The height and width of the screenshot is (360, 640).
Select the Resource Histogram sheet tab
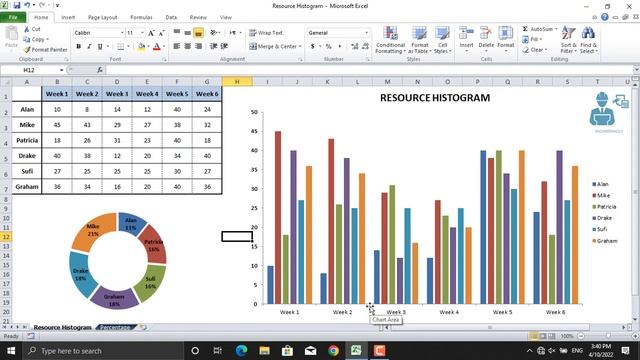click(x=62, y=327)
